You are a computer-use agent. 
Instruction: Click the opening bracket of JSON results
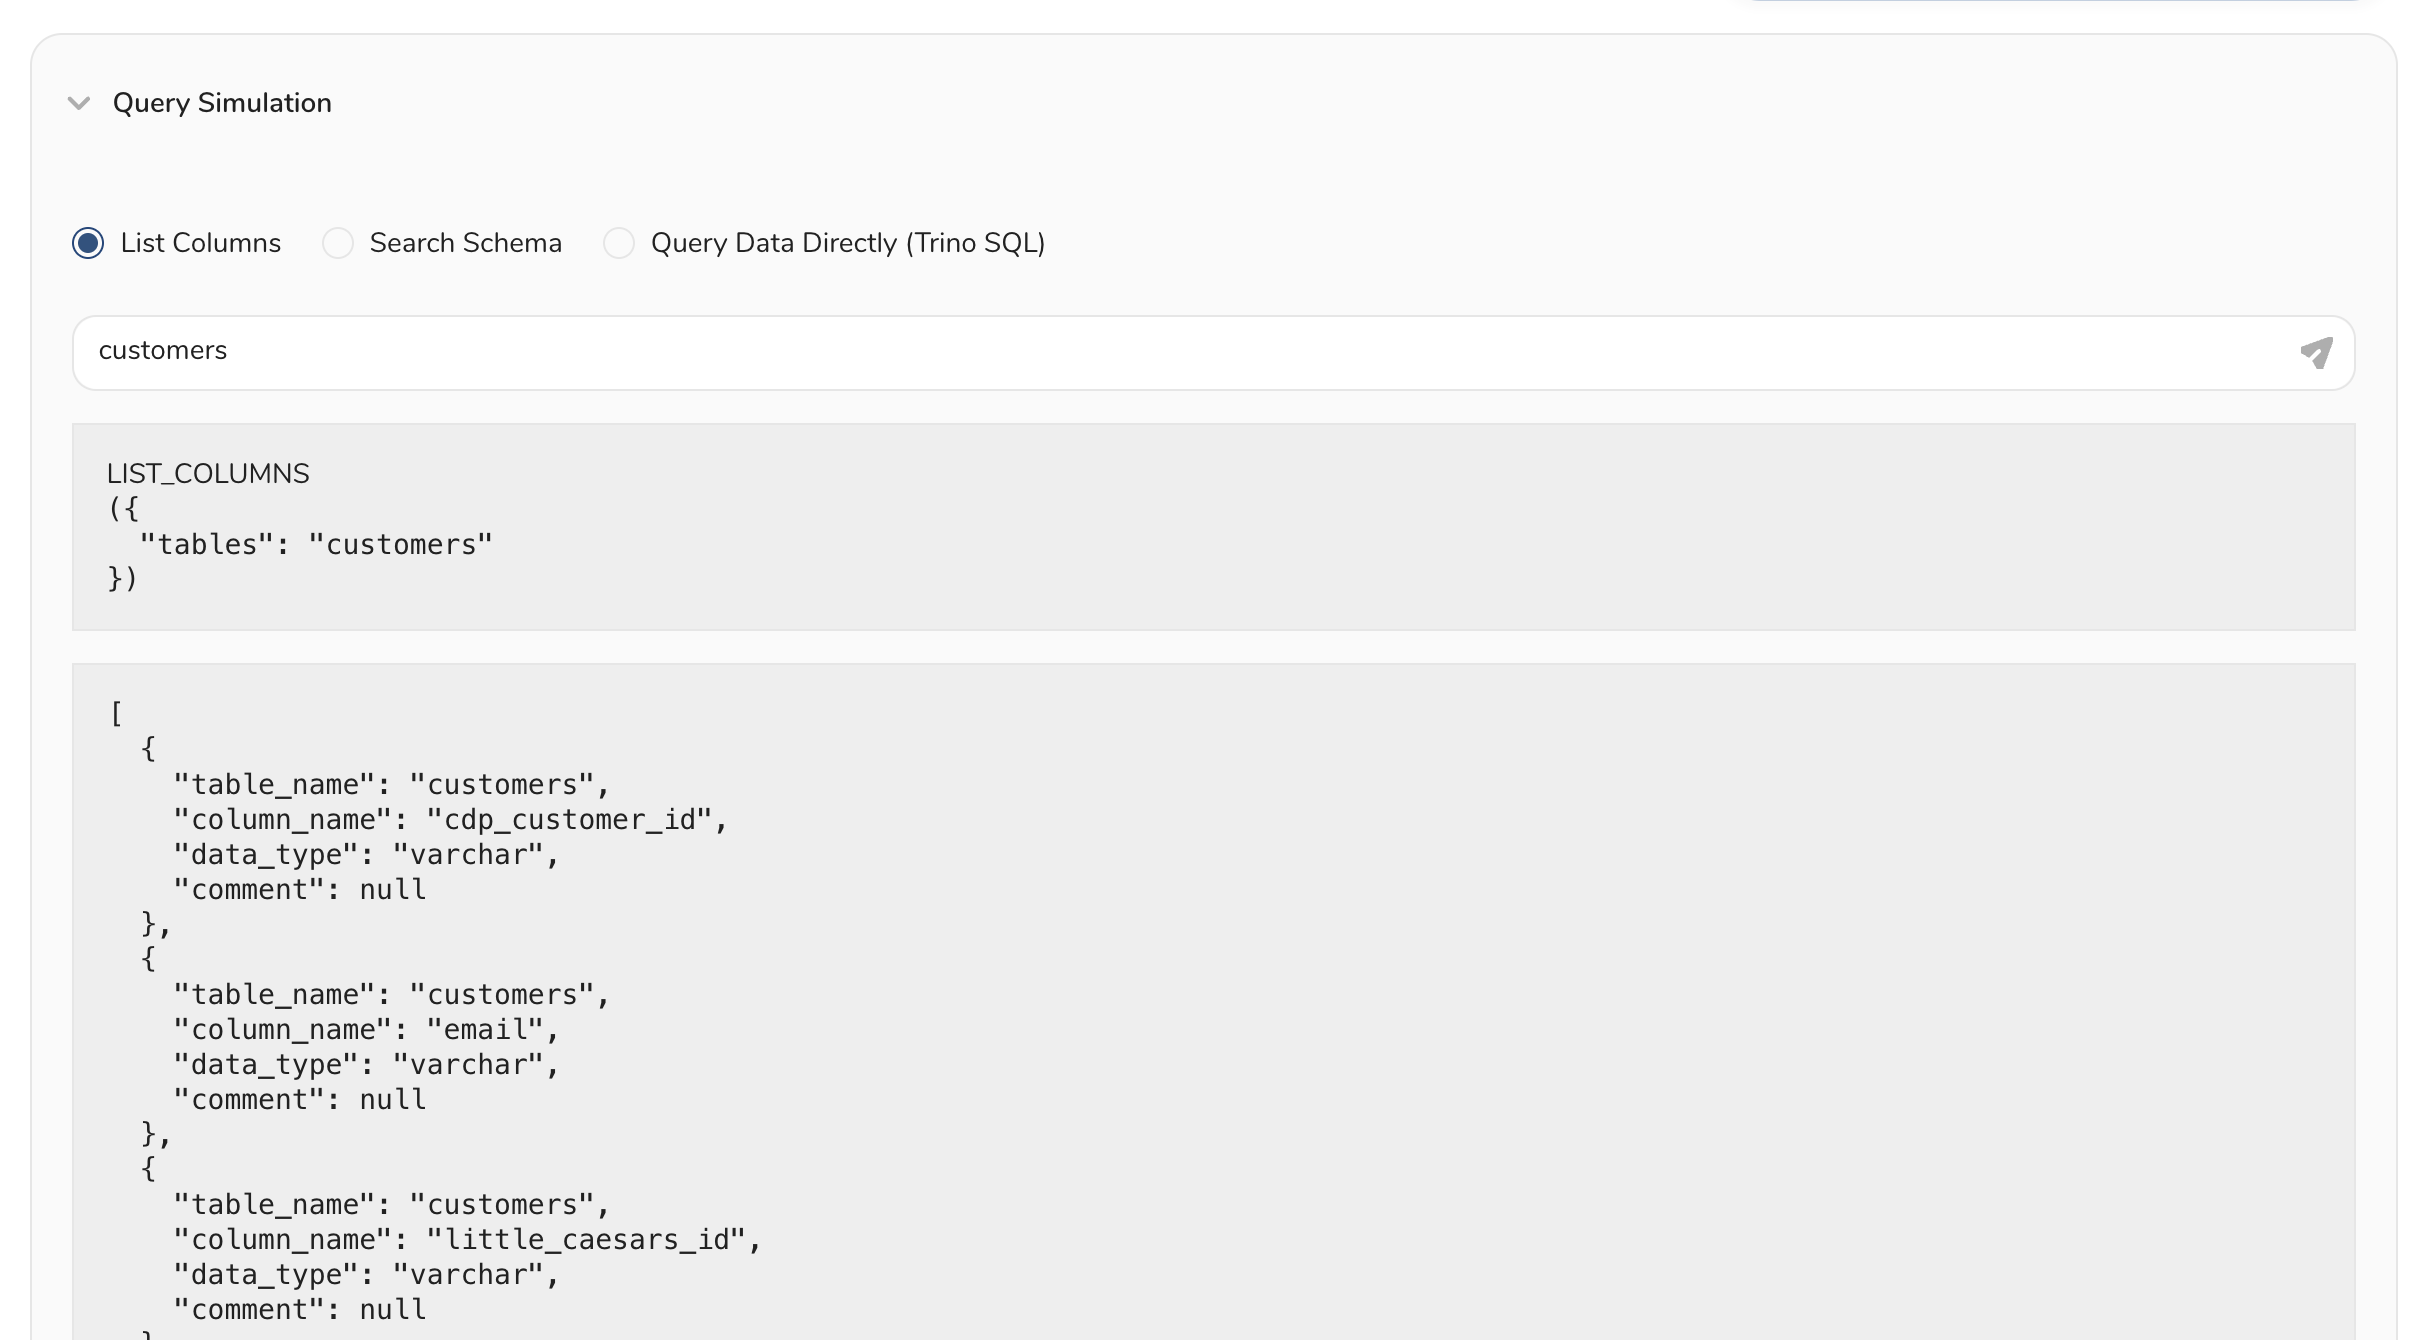[x=116, y=714]
